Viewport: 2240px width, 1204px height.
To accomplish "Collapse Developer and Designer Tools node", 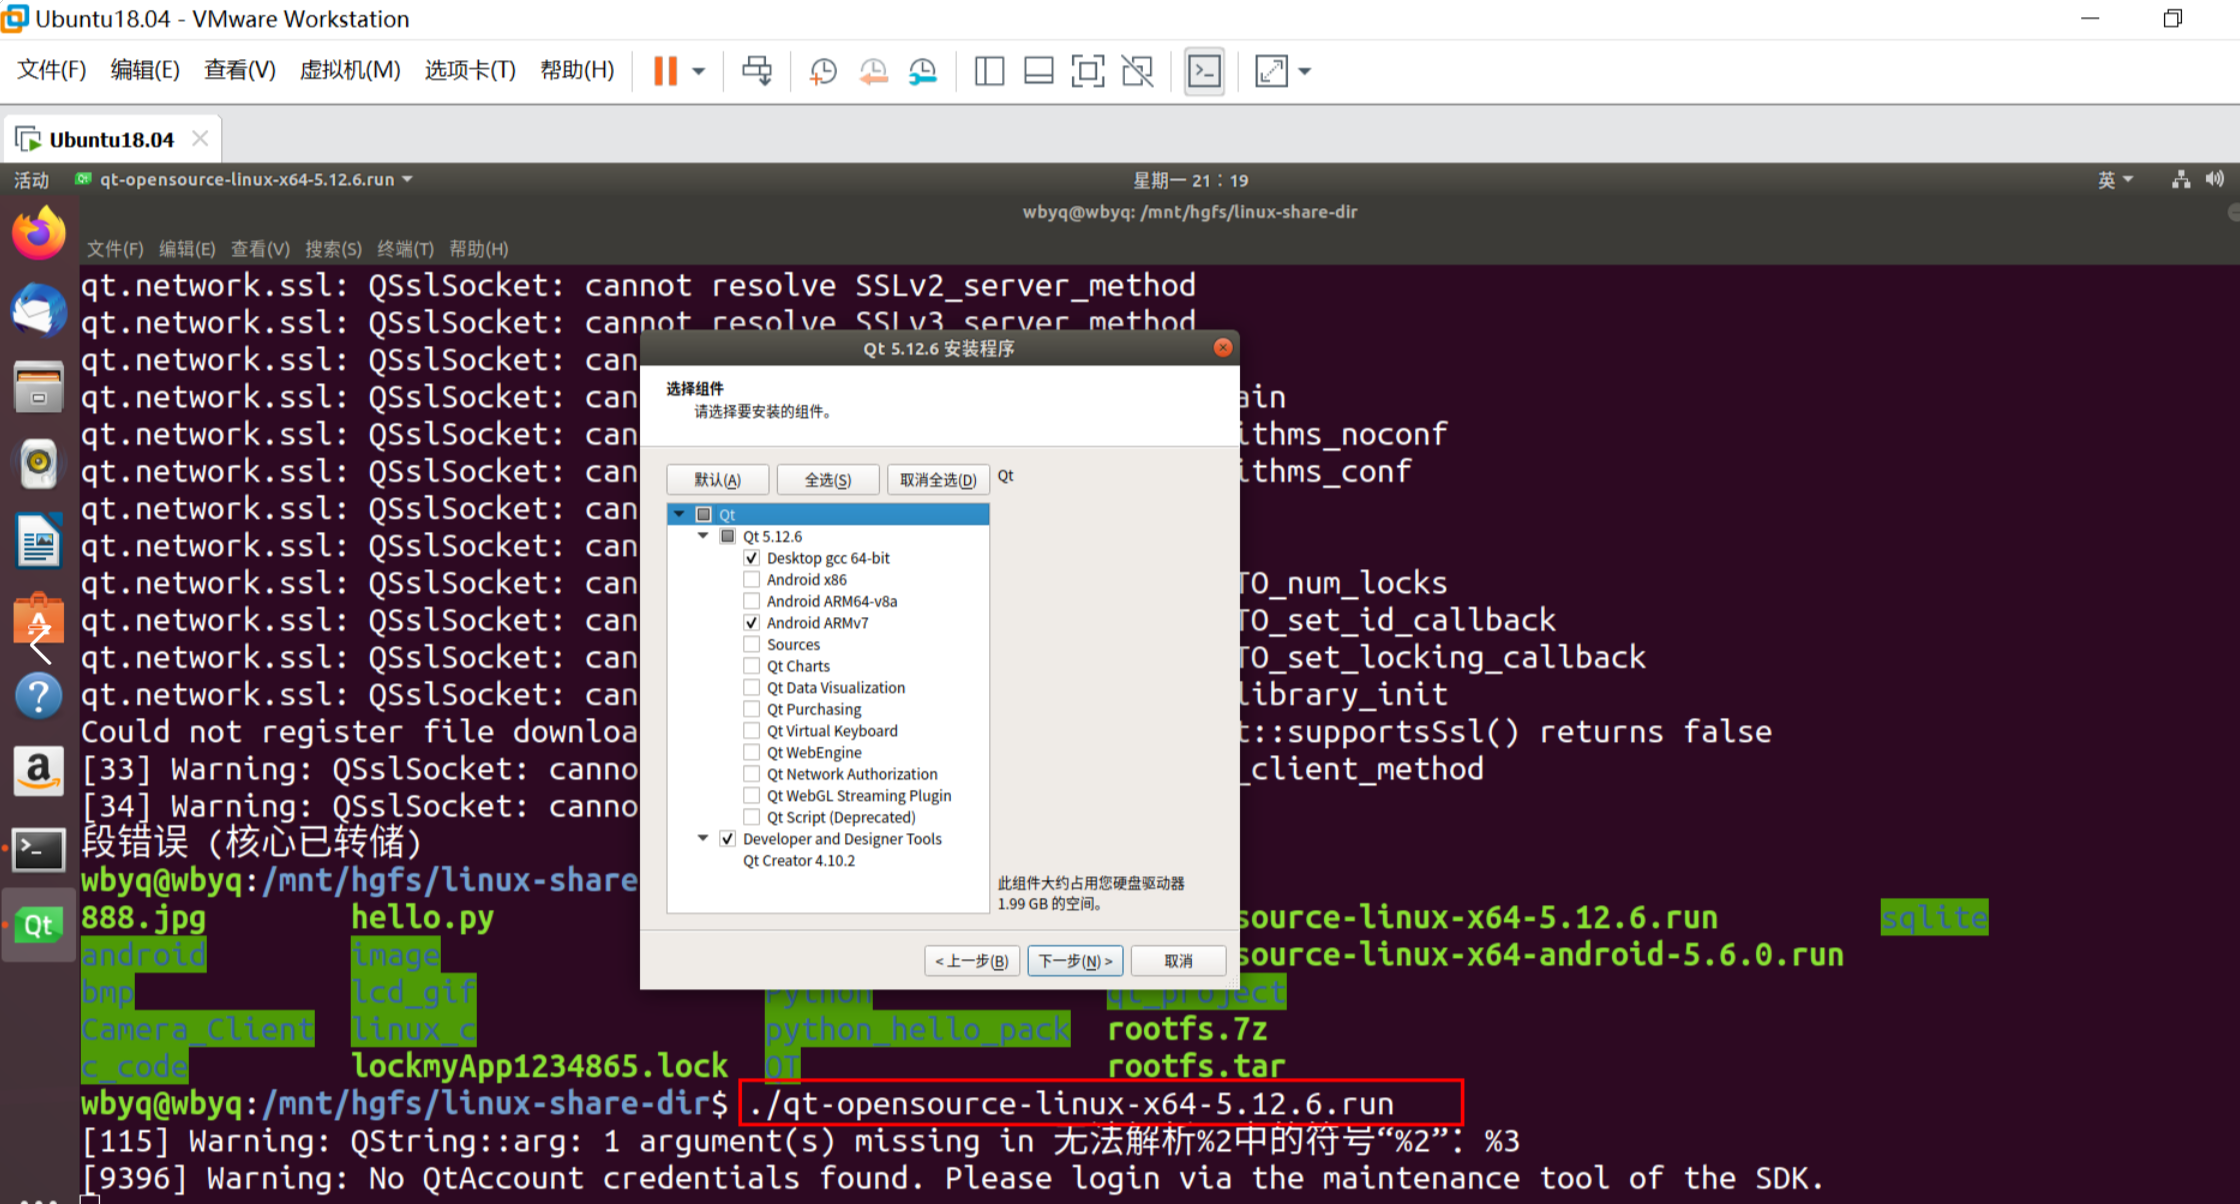I will [x=703, y=839].
